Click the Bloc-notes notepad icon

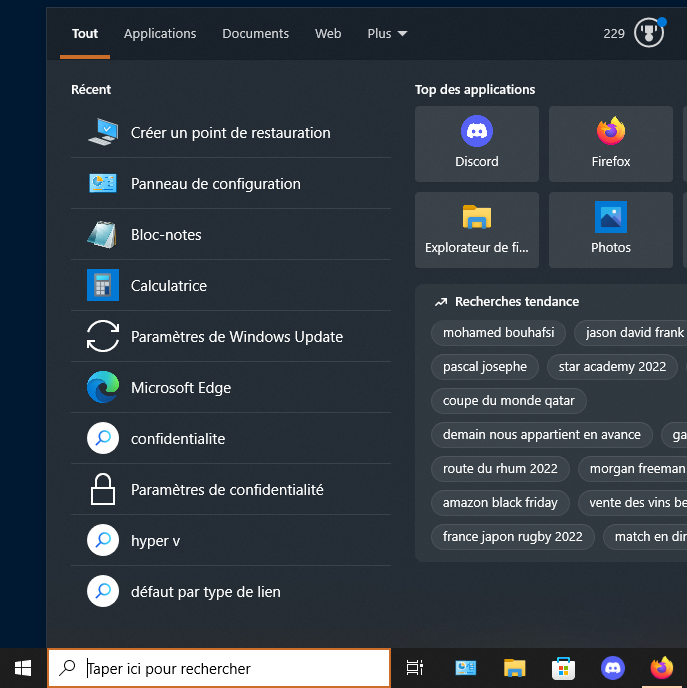(x=102, y=234)
